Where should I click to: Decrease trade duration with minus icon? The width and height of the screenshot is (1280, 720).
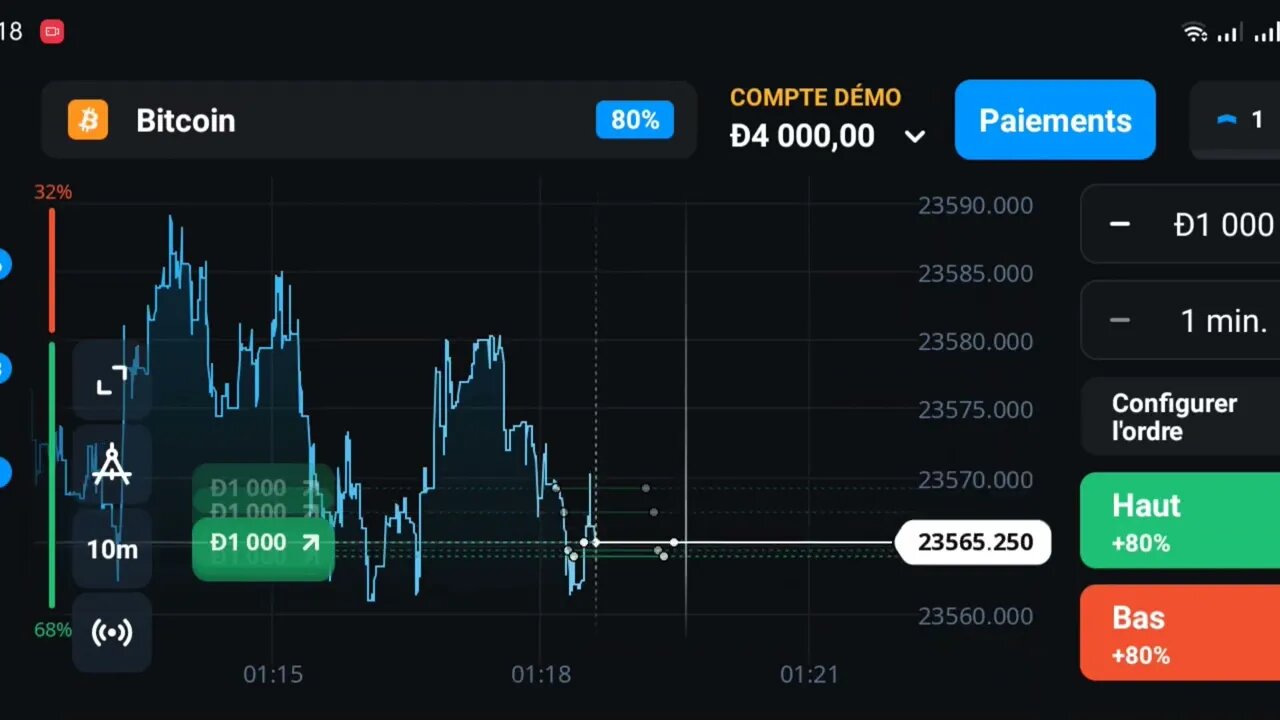click(1120, 321)
